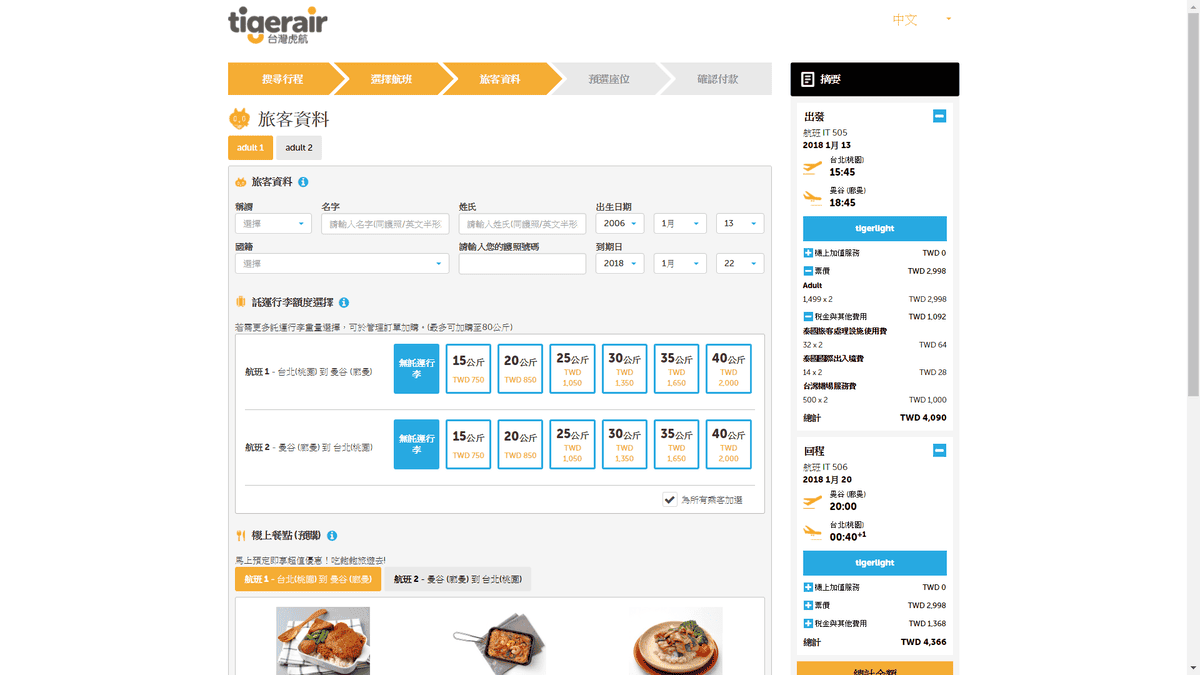
Task: Click info icon beside 機上餐點 heading
Action: 332,536
